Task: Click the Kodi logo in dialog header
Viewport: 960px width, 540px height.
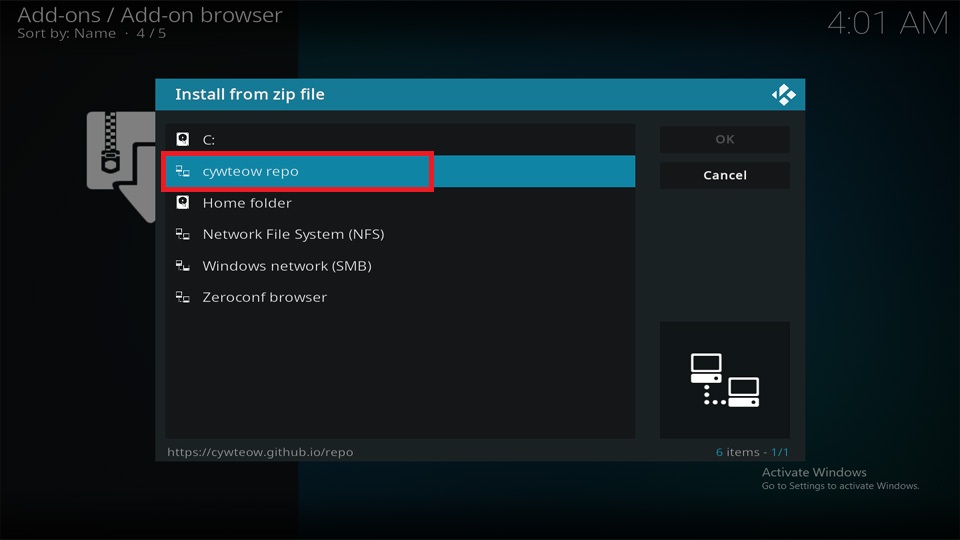Action: pyautogui.click(x=784, y=95)
